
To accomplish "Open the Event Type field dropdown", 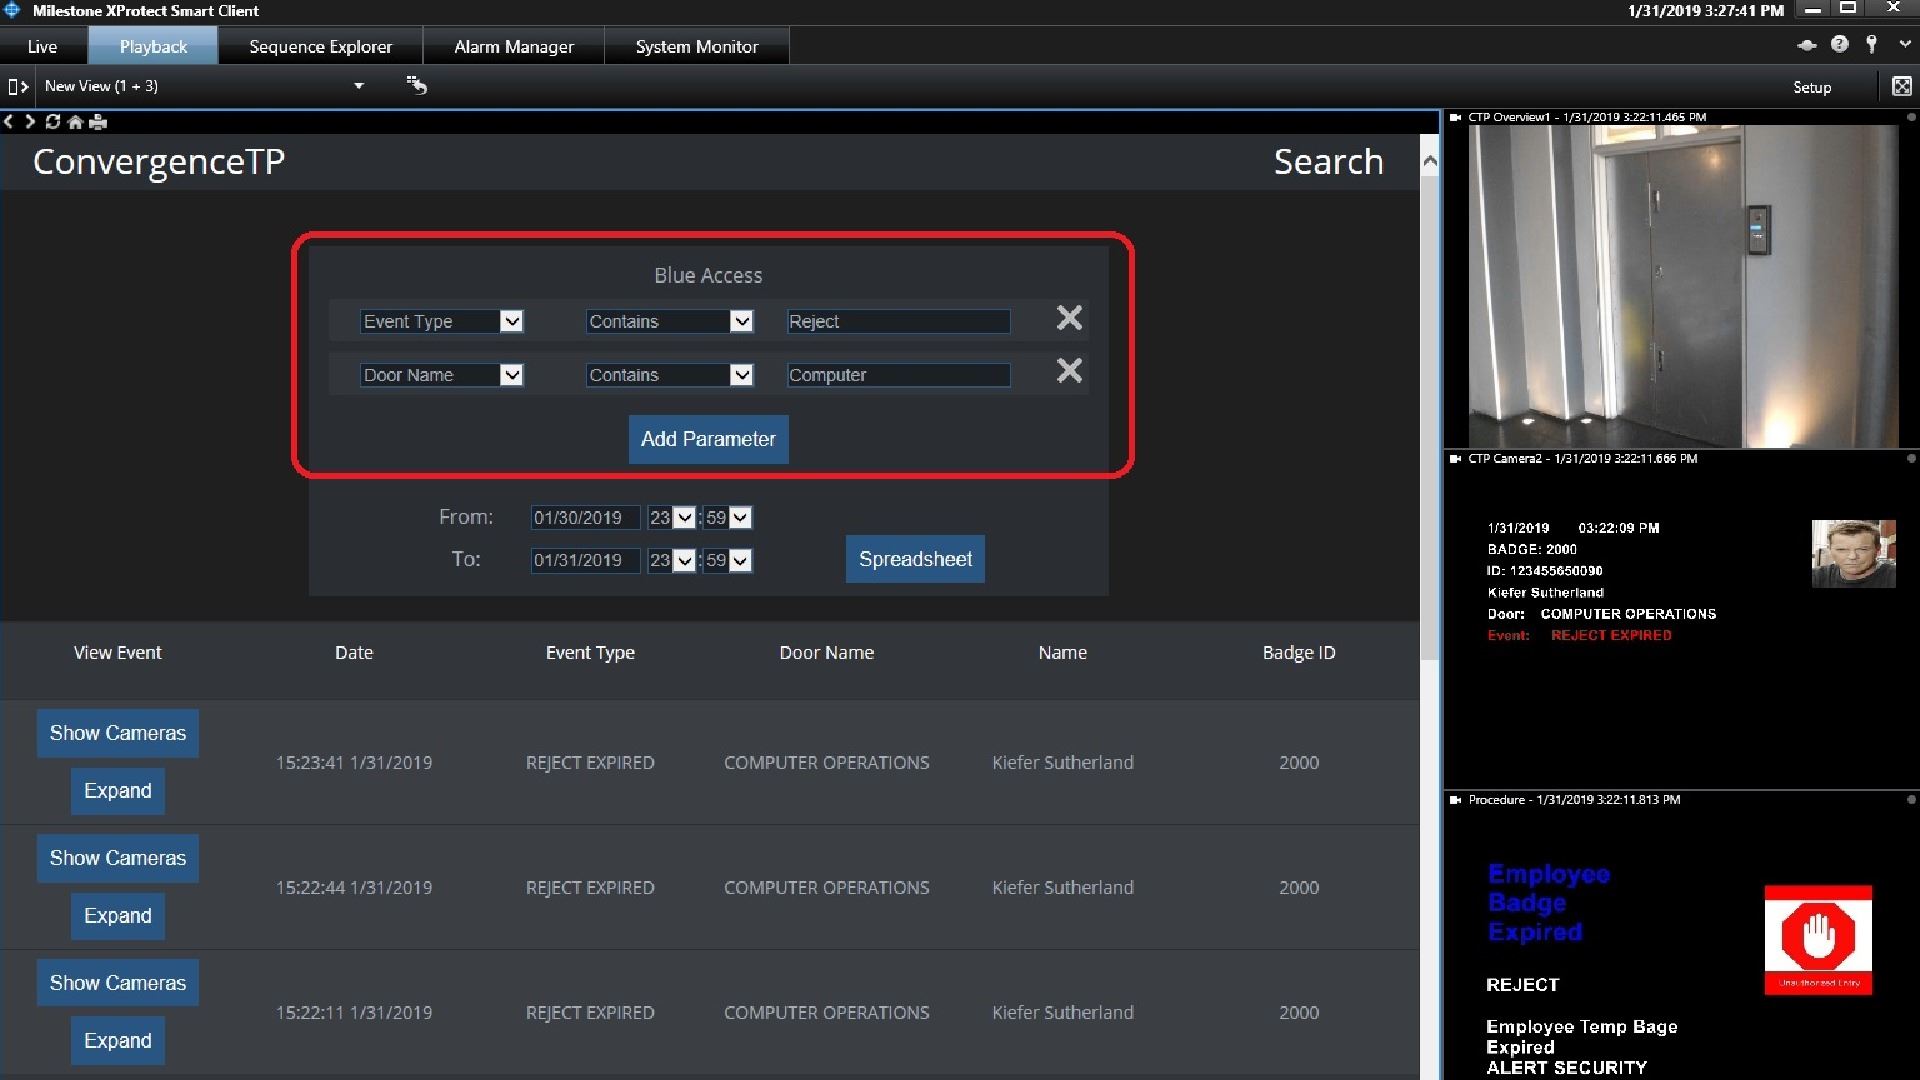I will pos(511,321).
